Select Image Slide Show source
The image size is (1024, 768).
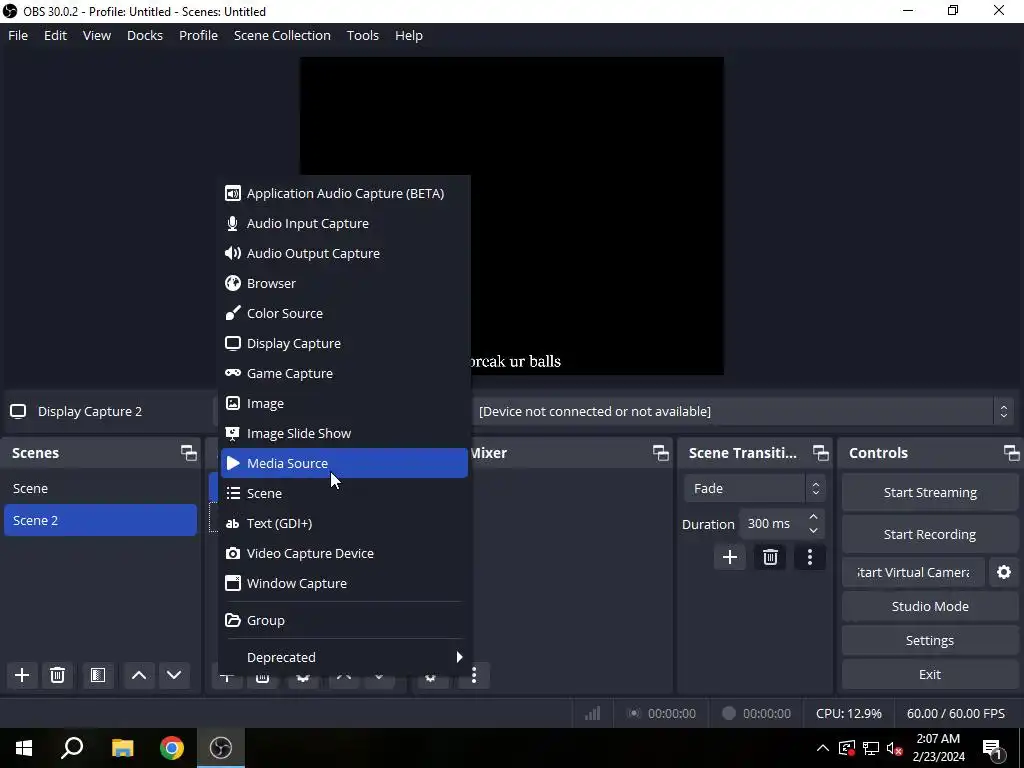tap(344, 434)
